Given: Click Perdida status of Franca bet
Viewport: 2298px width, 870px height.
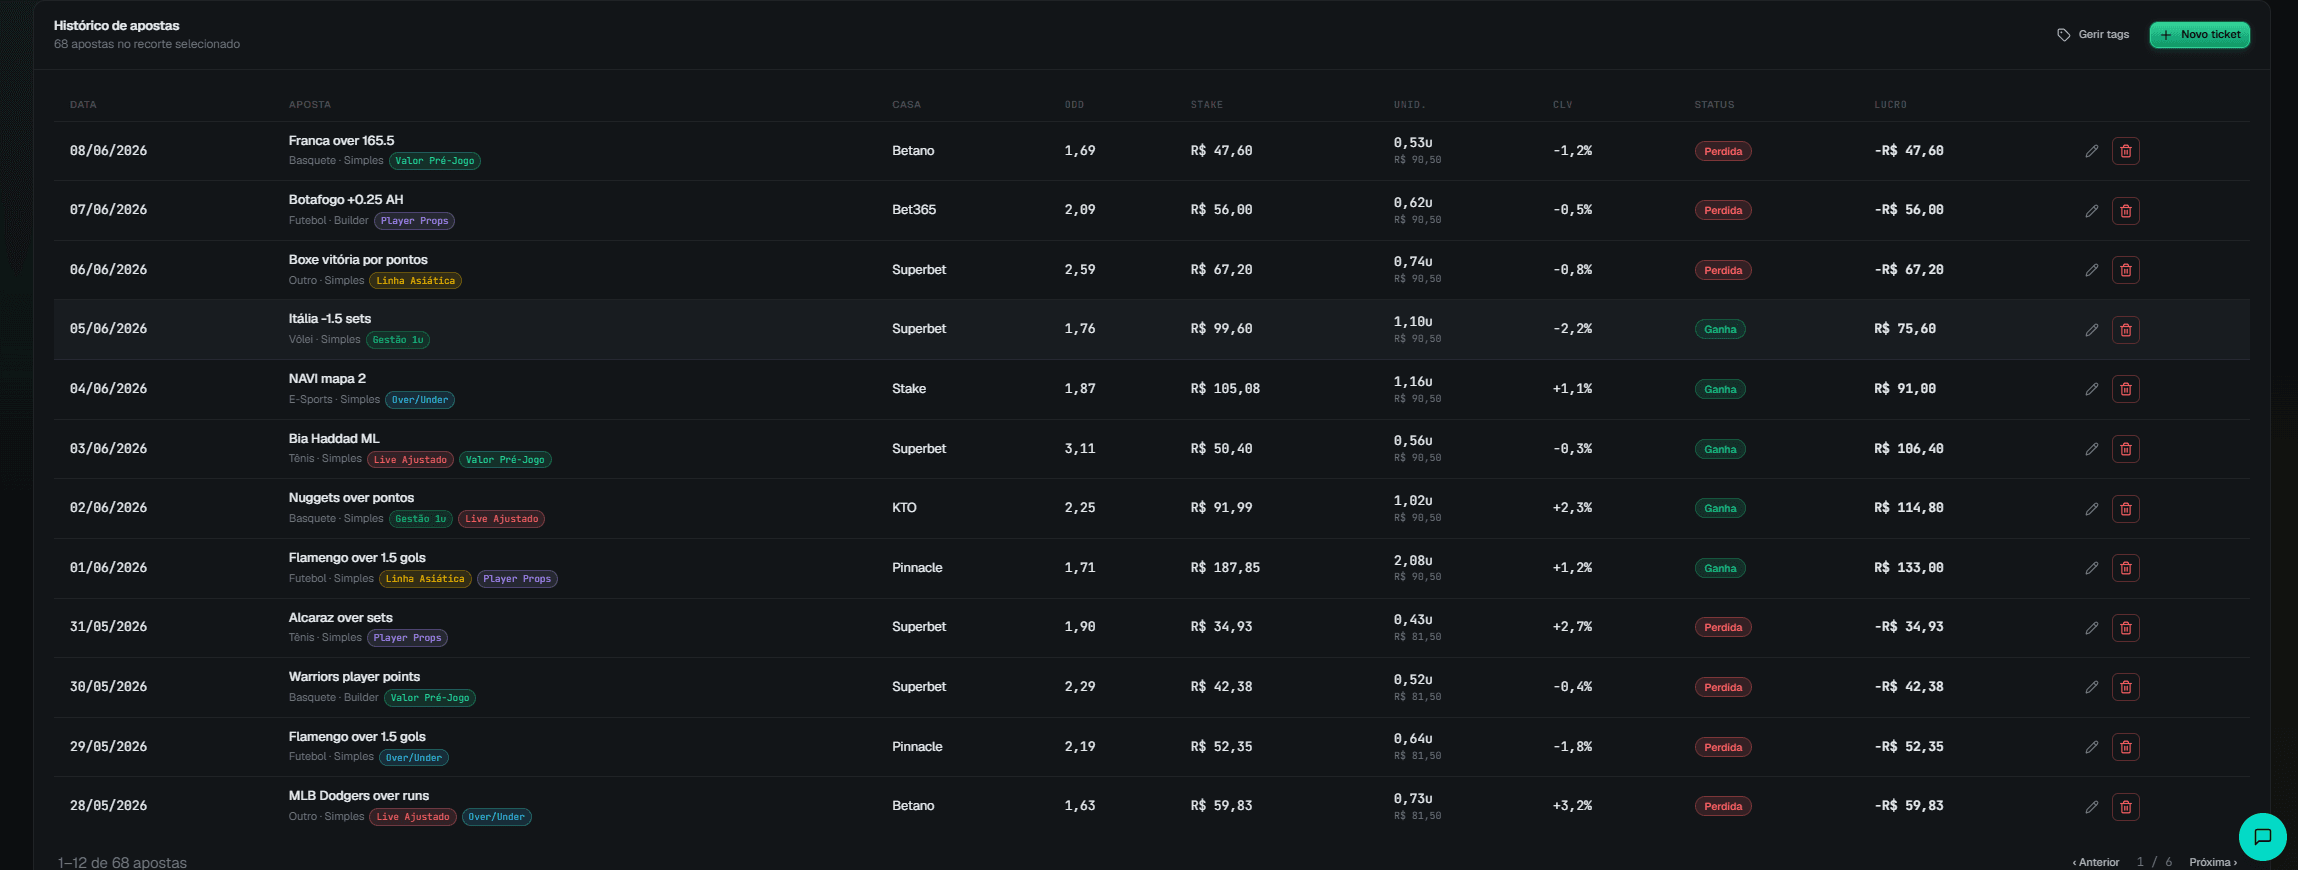Looking at the screenshot, I should [1722, 152].
